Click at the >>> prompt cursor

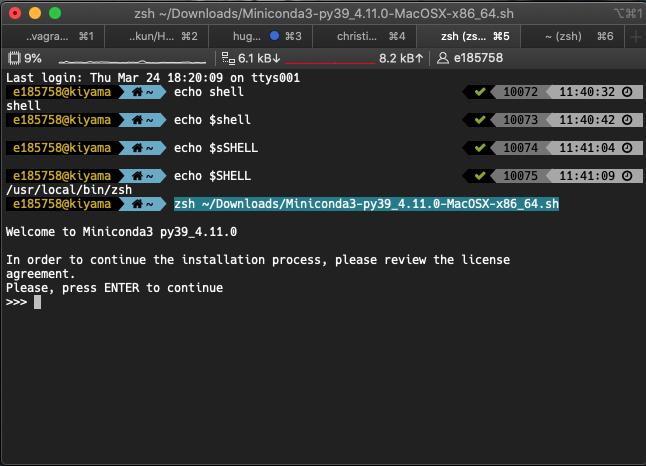point(37,302)
